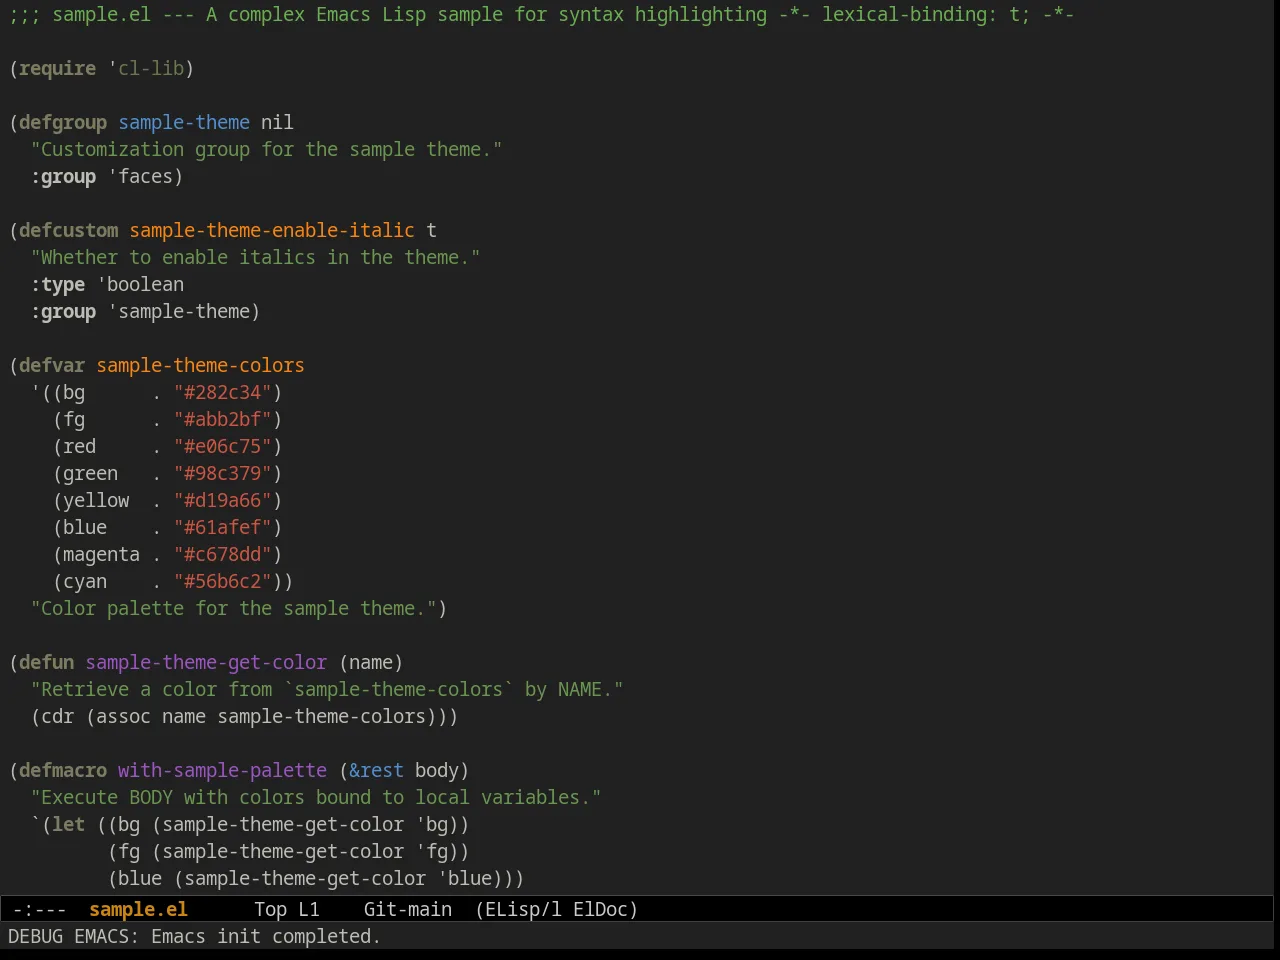Place cursor on the 'require' keyword
1280x960 pixels.
click(58, 68)
